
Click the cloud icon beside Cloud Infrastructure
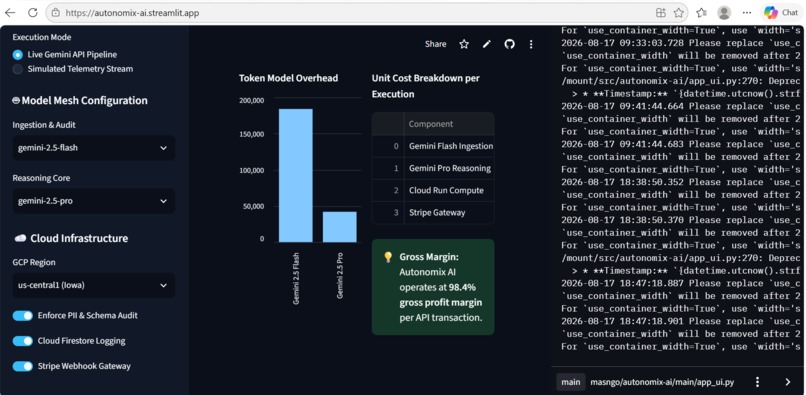(20, 238)
